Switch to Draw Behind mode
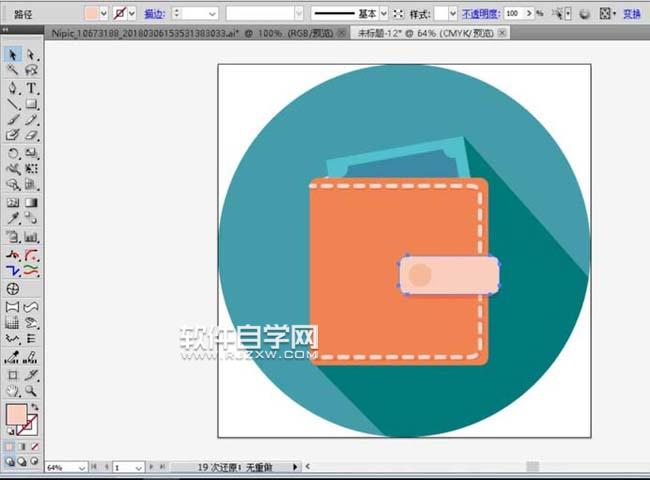Viewport: 650px width, 480px height. [22, 461]
